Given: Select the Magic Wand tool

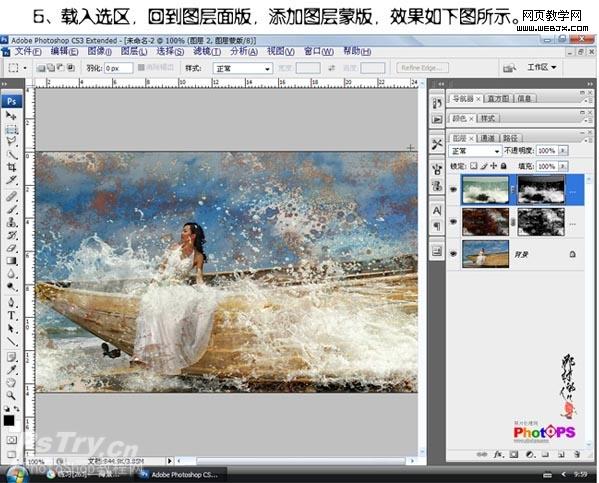Looking at the screenshot, I should coord(11,155).
